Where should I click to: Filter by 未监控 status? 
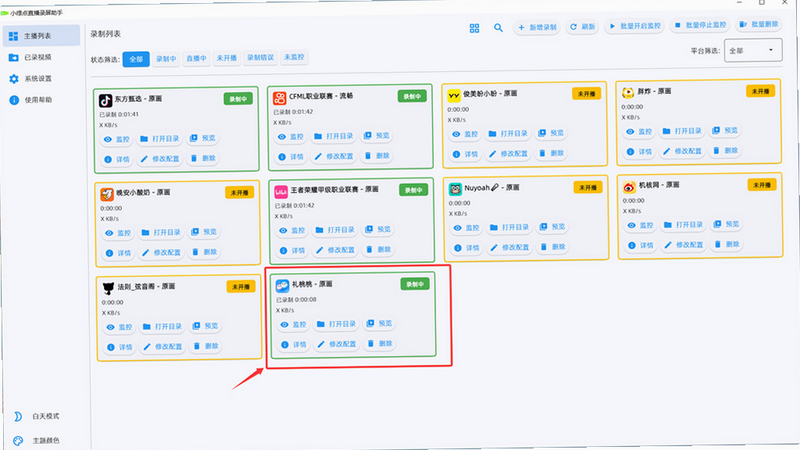point(294,57)
